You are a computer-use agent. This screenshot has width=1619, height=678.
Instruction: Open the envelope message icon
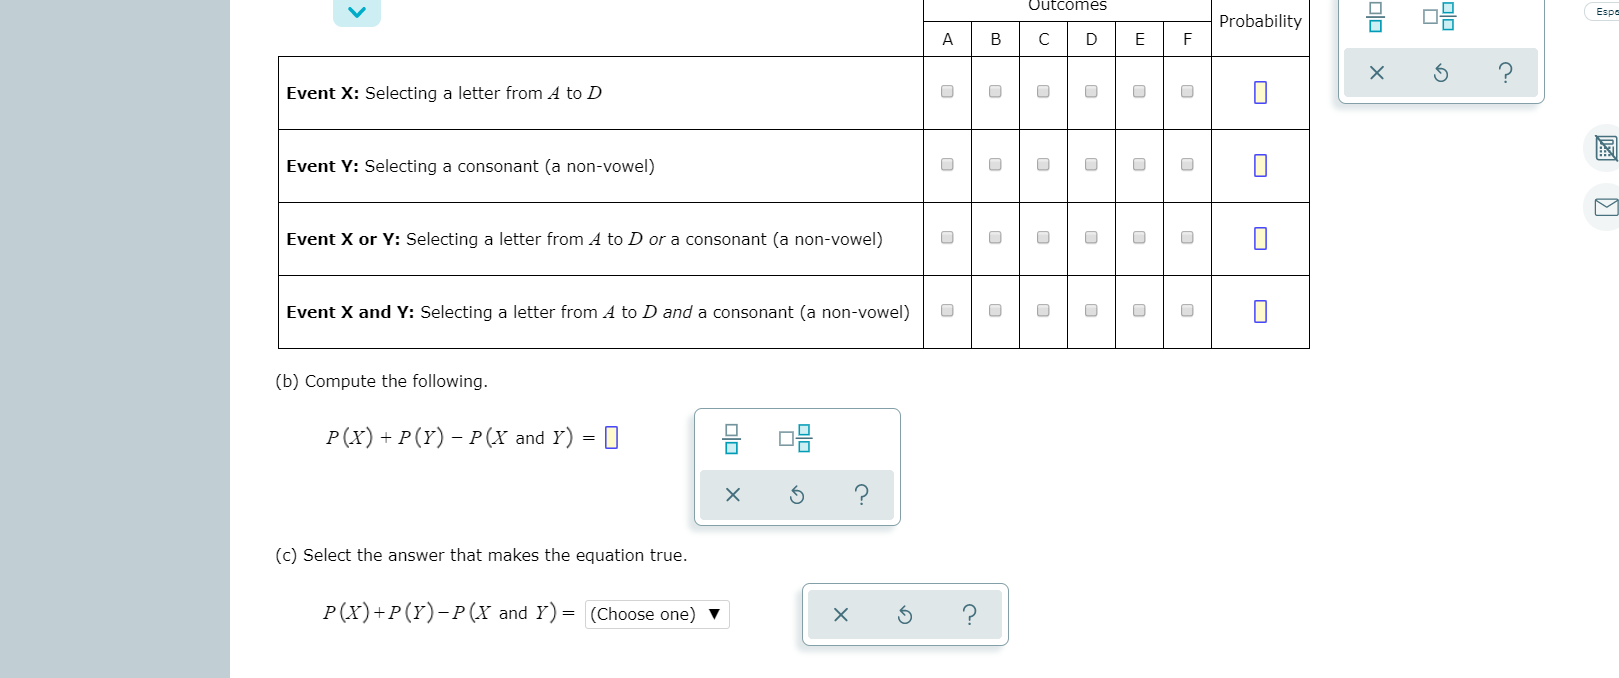click(x=1605, y=207)
